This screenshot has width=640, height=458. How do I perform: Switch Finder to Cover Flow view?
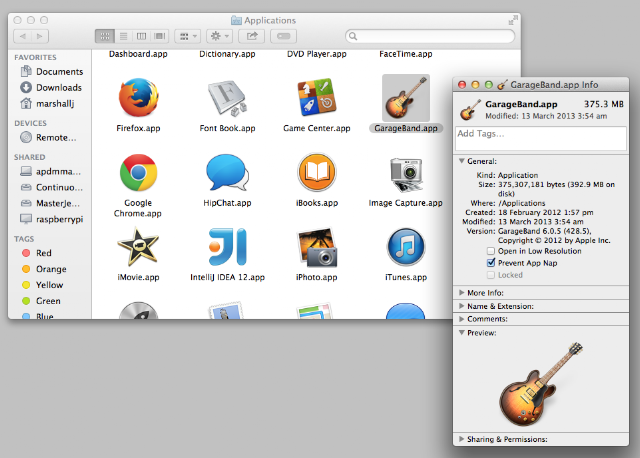pyautogui.click(x=160, y=36)
